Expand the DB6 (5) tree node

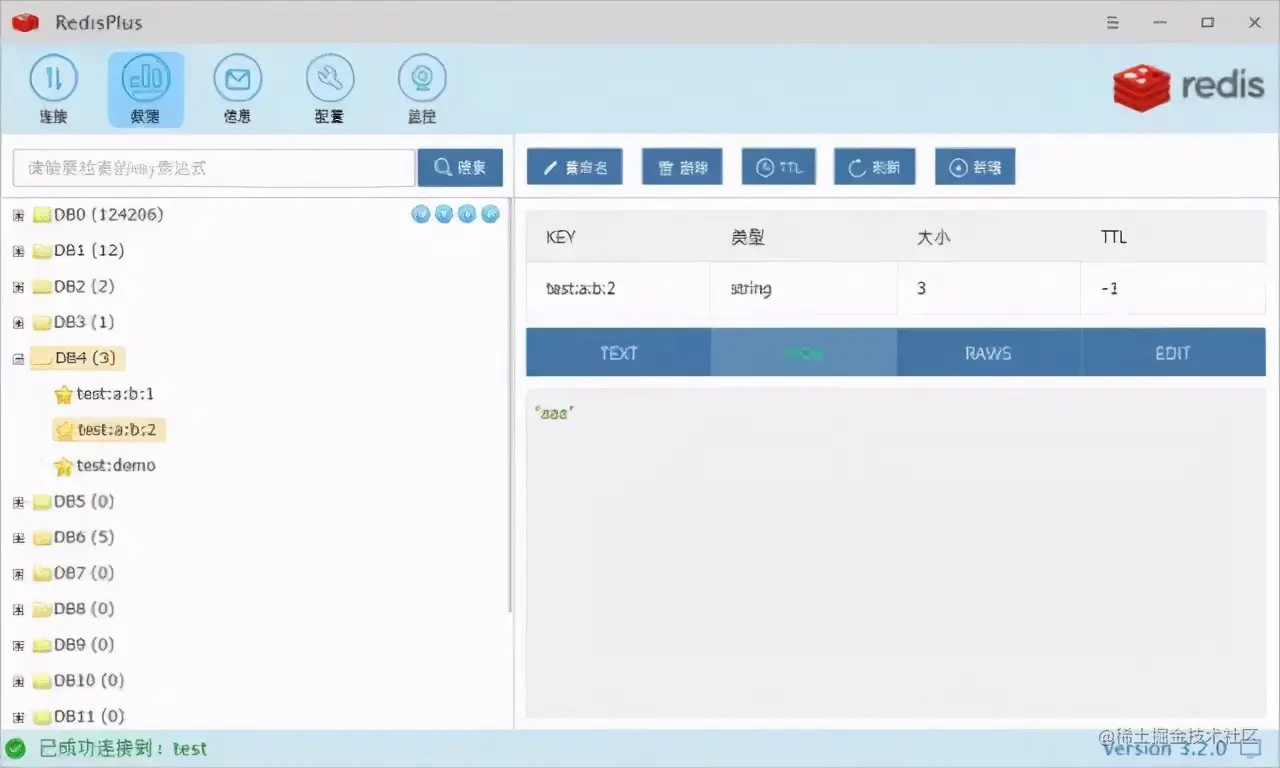click(x=18, y=538)
